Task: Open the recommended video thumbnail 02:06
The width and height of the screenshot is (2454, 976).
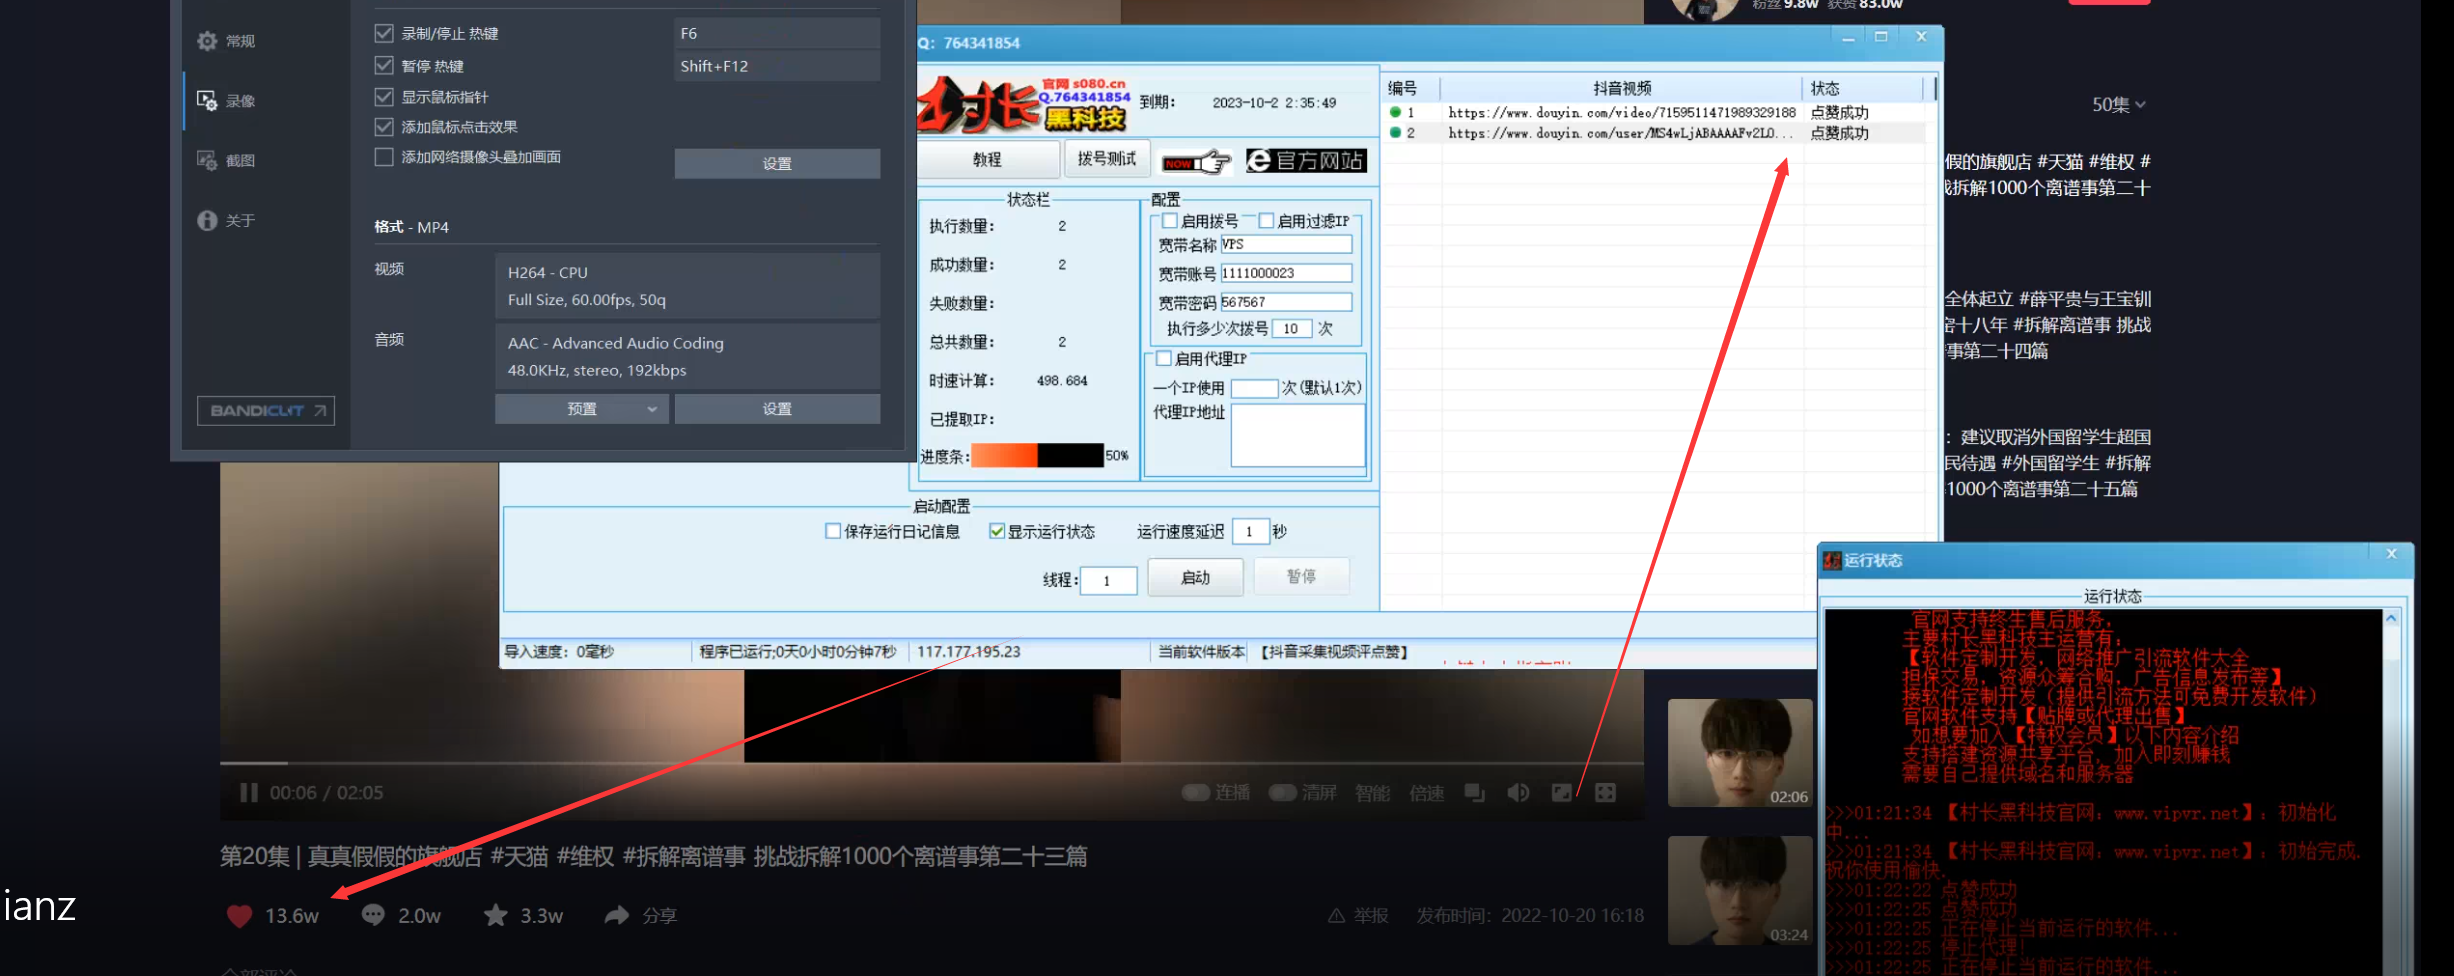Action: 1740,753
